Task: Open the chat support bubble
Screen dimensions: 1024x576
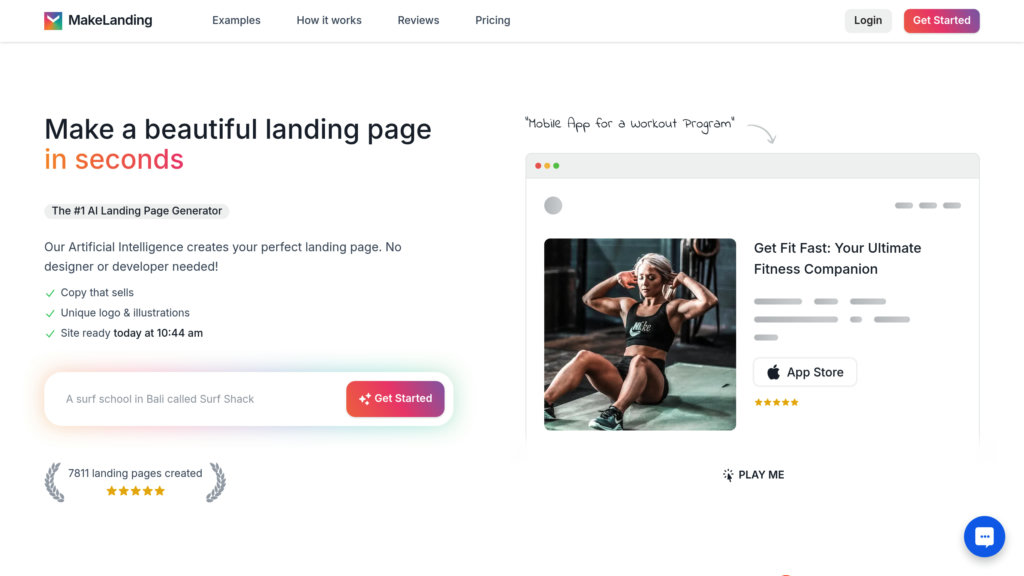Action: [984, 537]
